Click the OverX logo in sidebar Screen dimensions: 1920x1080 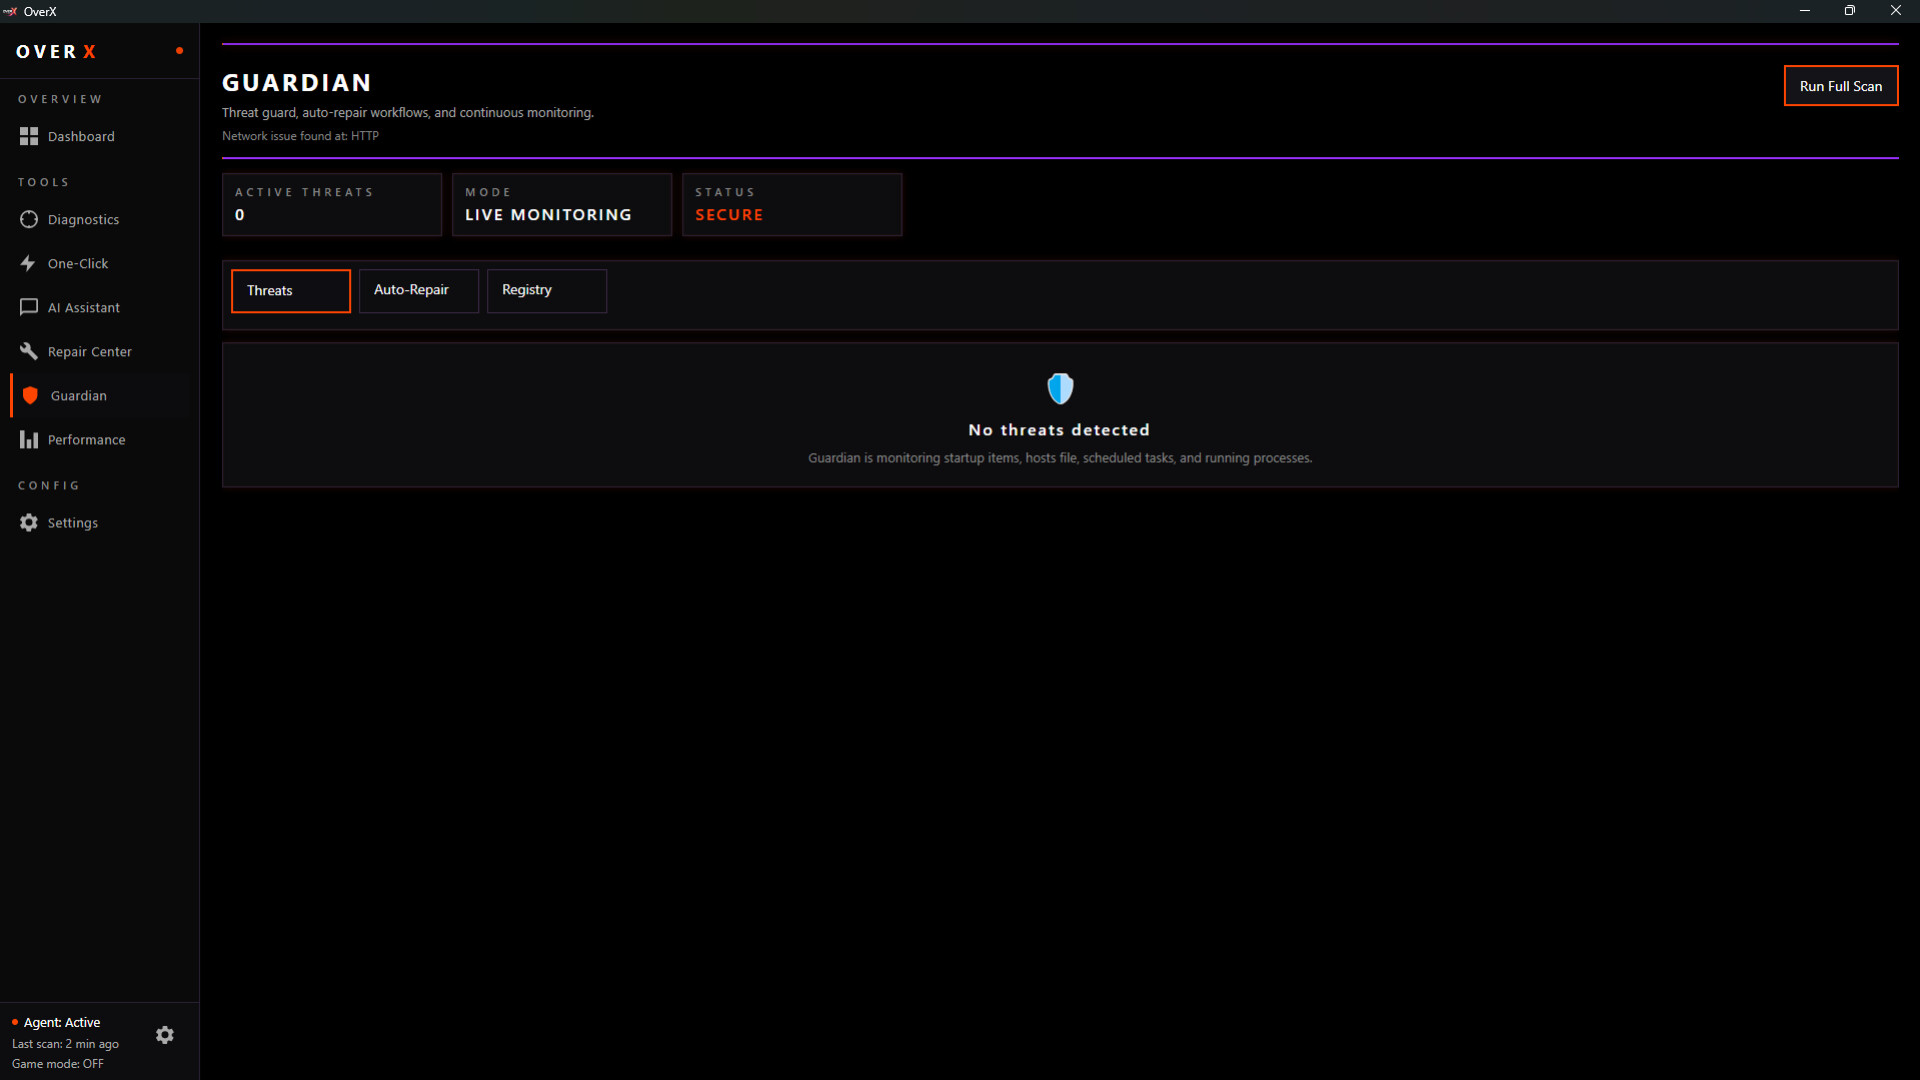[x=56, y=52]
